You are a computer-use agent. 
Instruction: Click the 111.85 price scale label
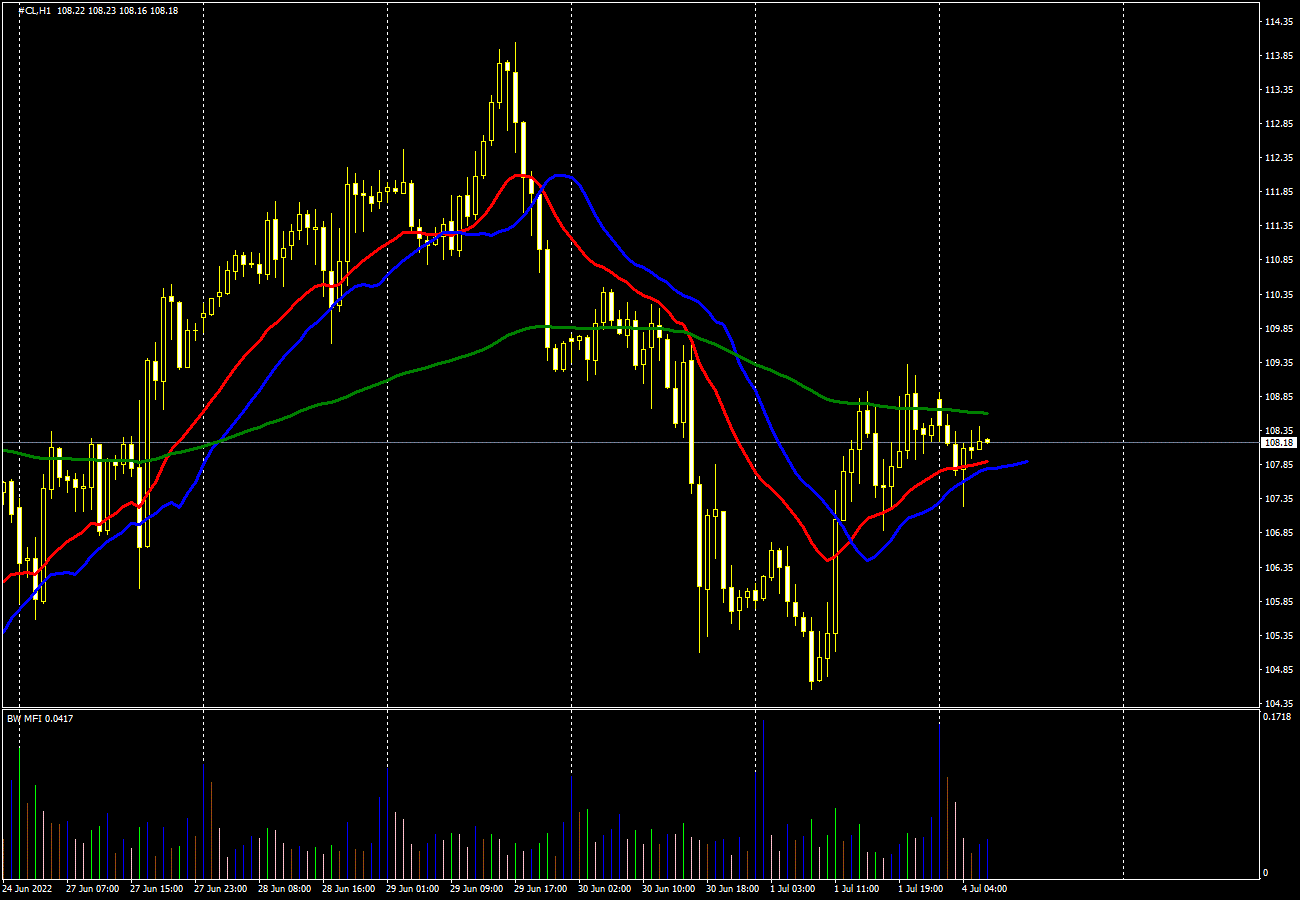tap(1278, 192)
